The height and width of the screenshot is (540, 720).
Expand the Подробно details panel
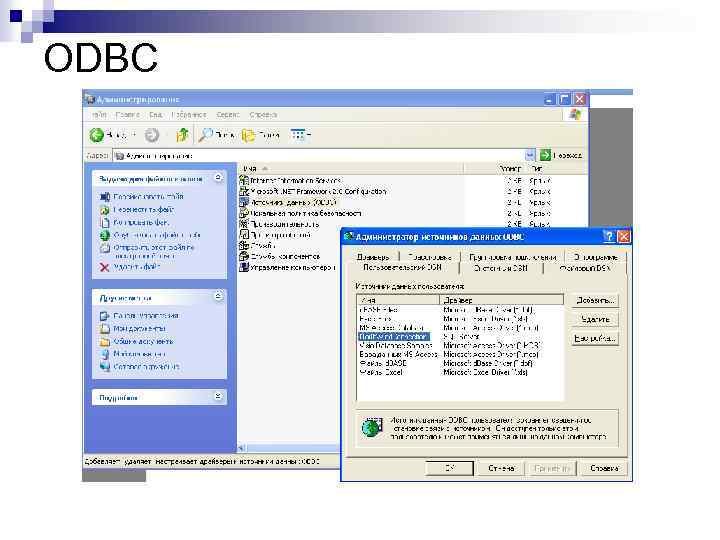(218, 396)
